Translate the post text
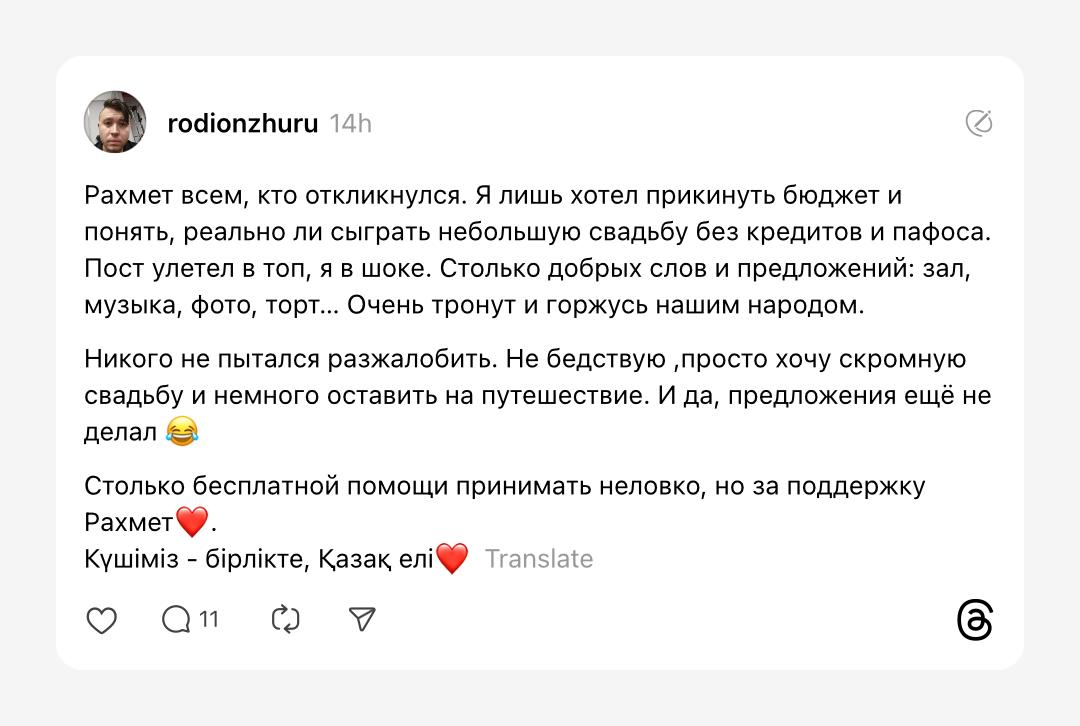 539,559
